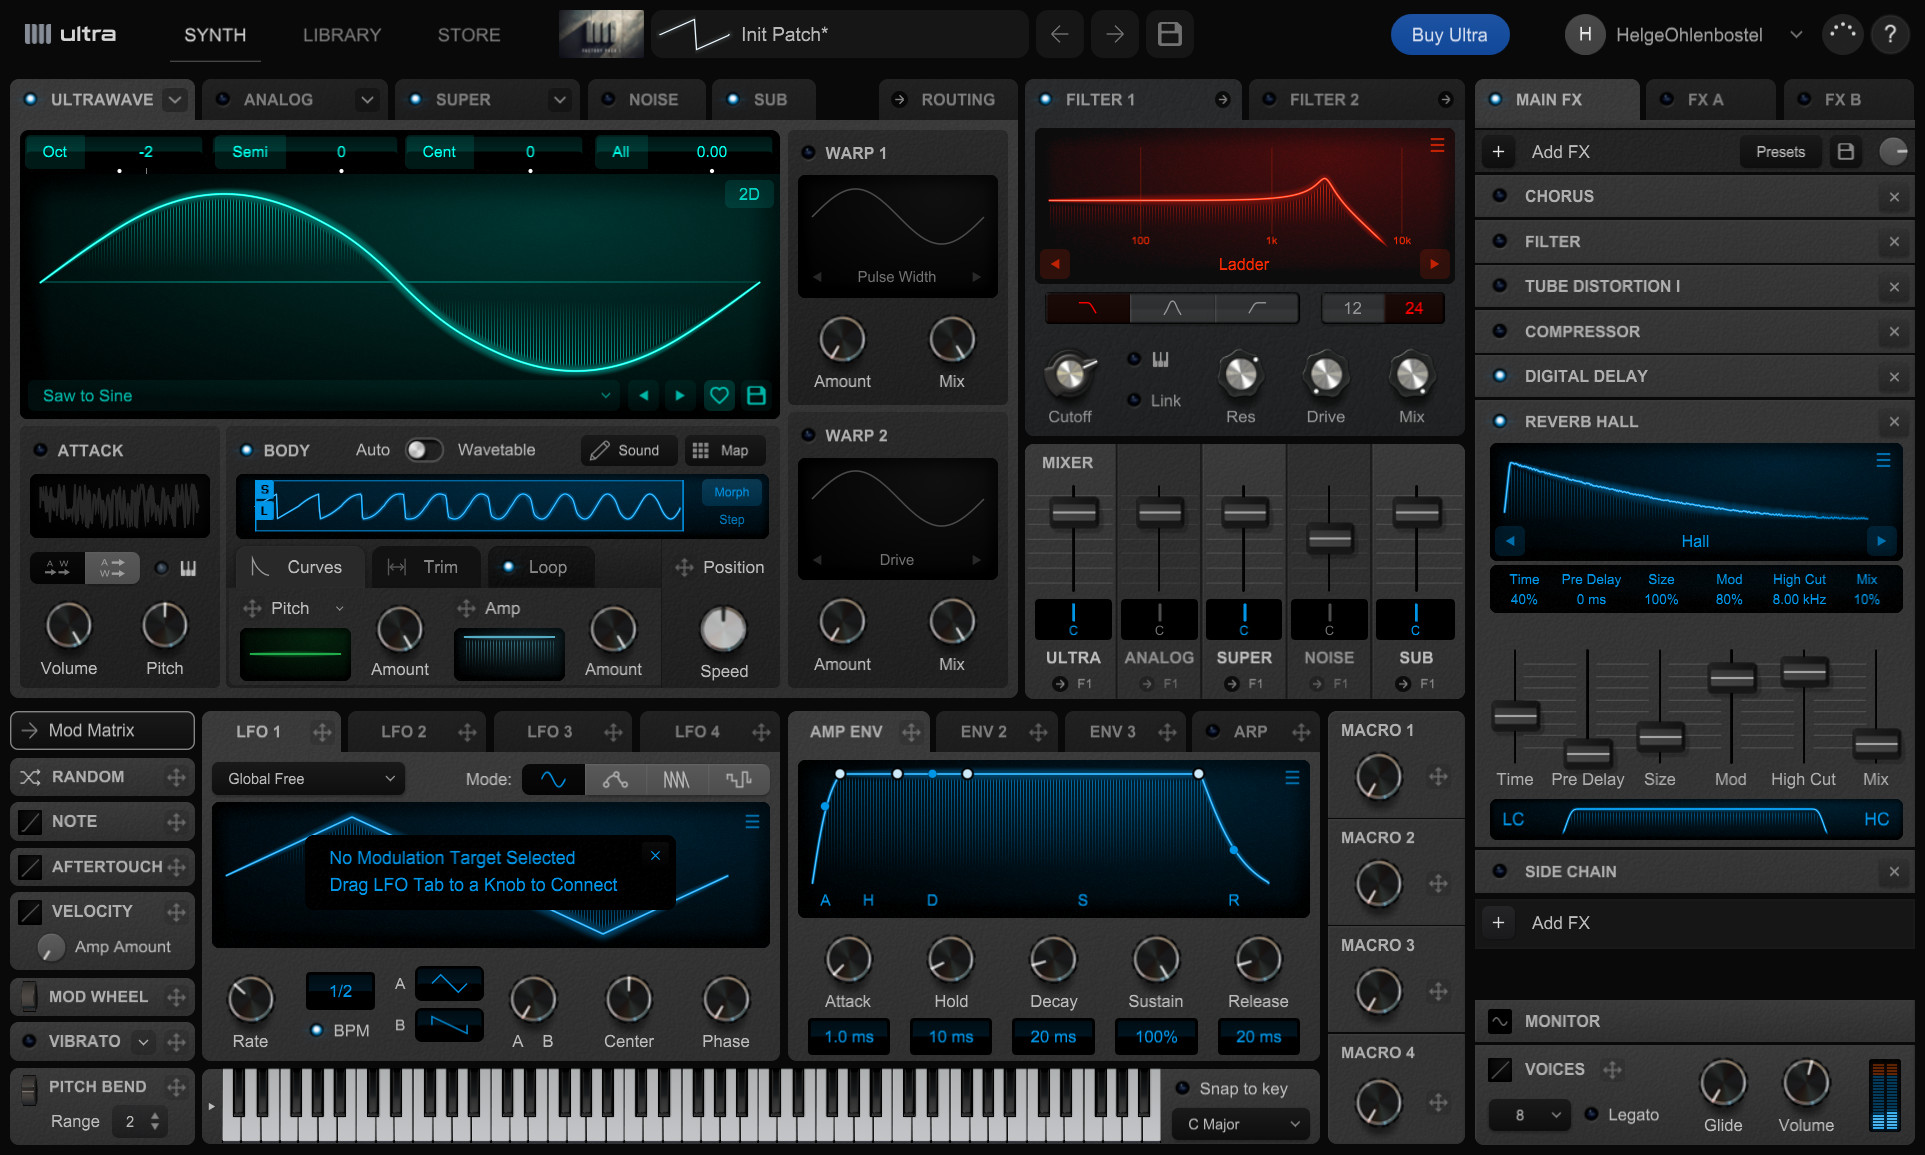1925x1155 pixels.
Task: Enable the Snap to key option
Action: coord(1182,1088)
